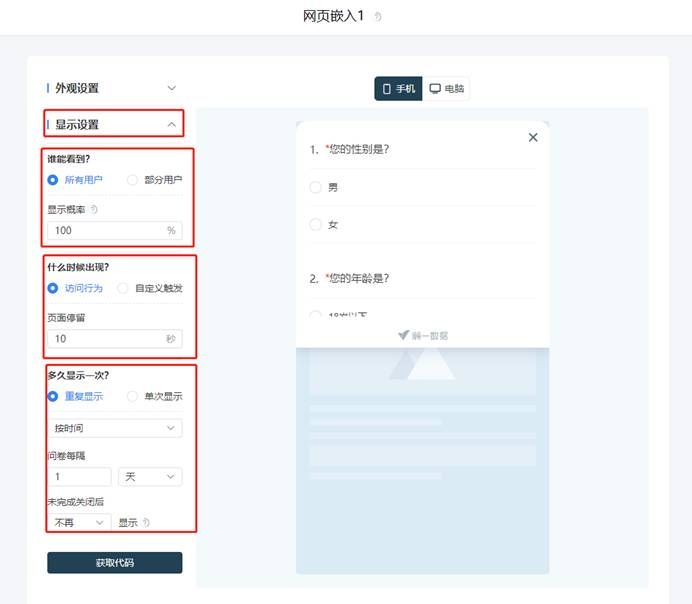Open the 不再 dropdown
This screenshot has width=692, height=604.
coord(79,522)
